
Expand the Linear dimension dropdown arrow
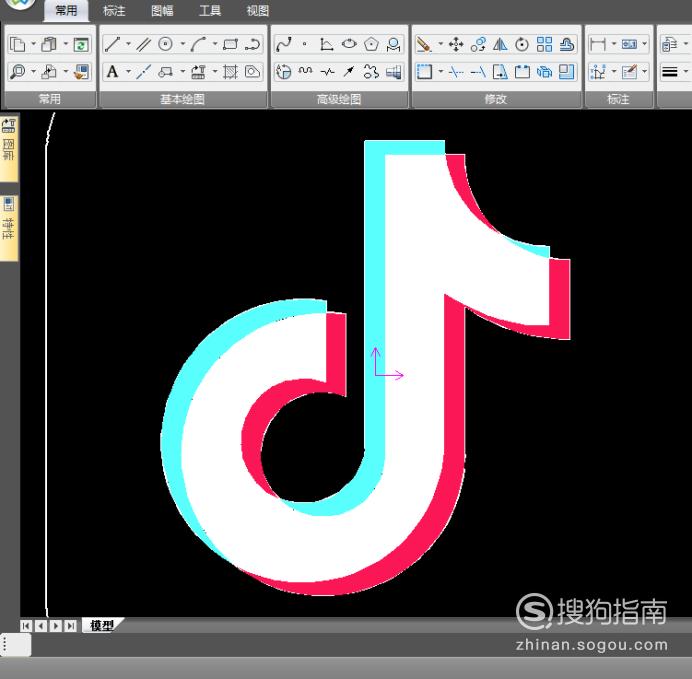coord(613,44)
